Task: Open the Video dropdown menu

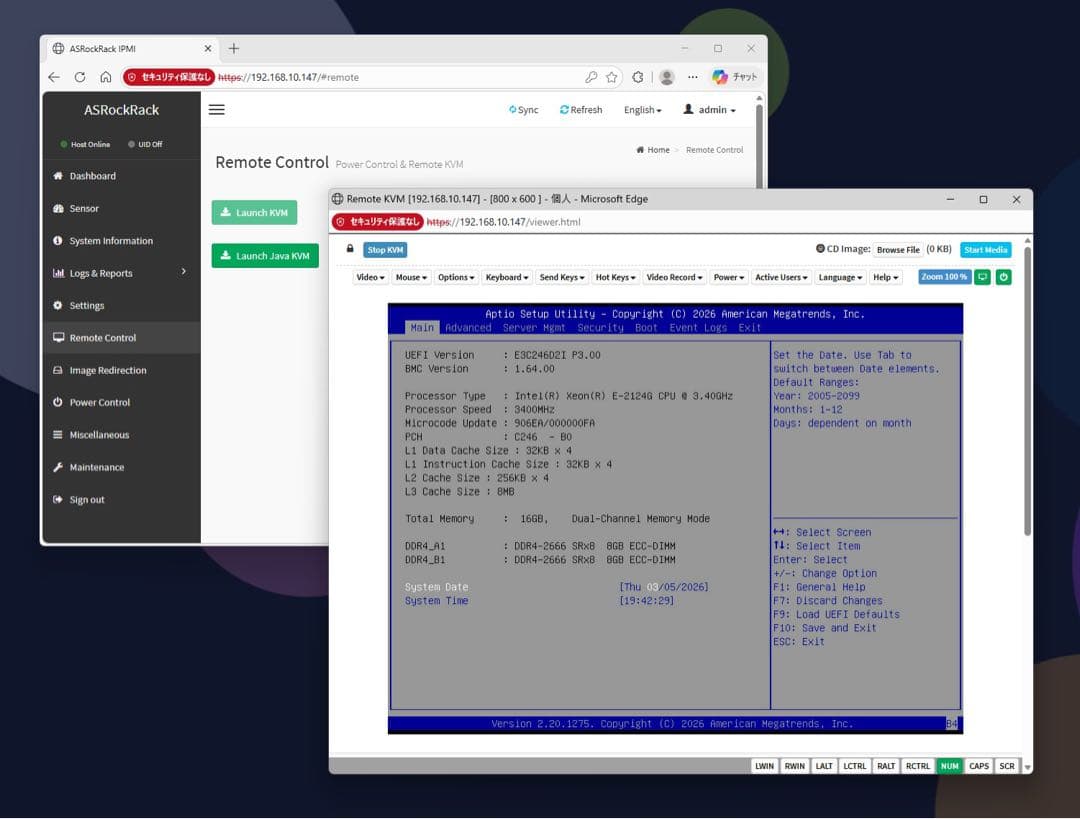Action: point(370,277)
